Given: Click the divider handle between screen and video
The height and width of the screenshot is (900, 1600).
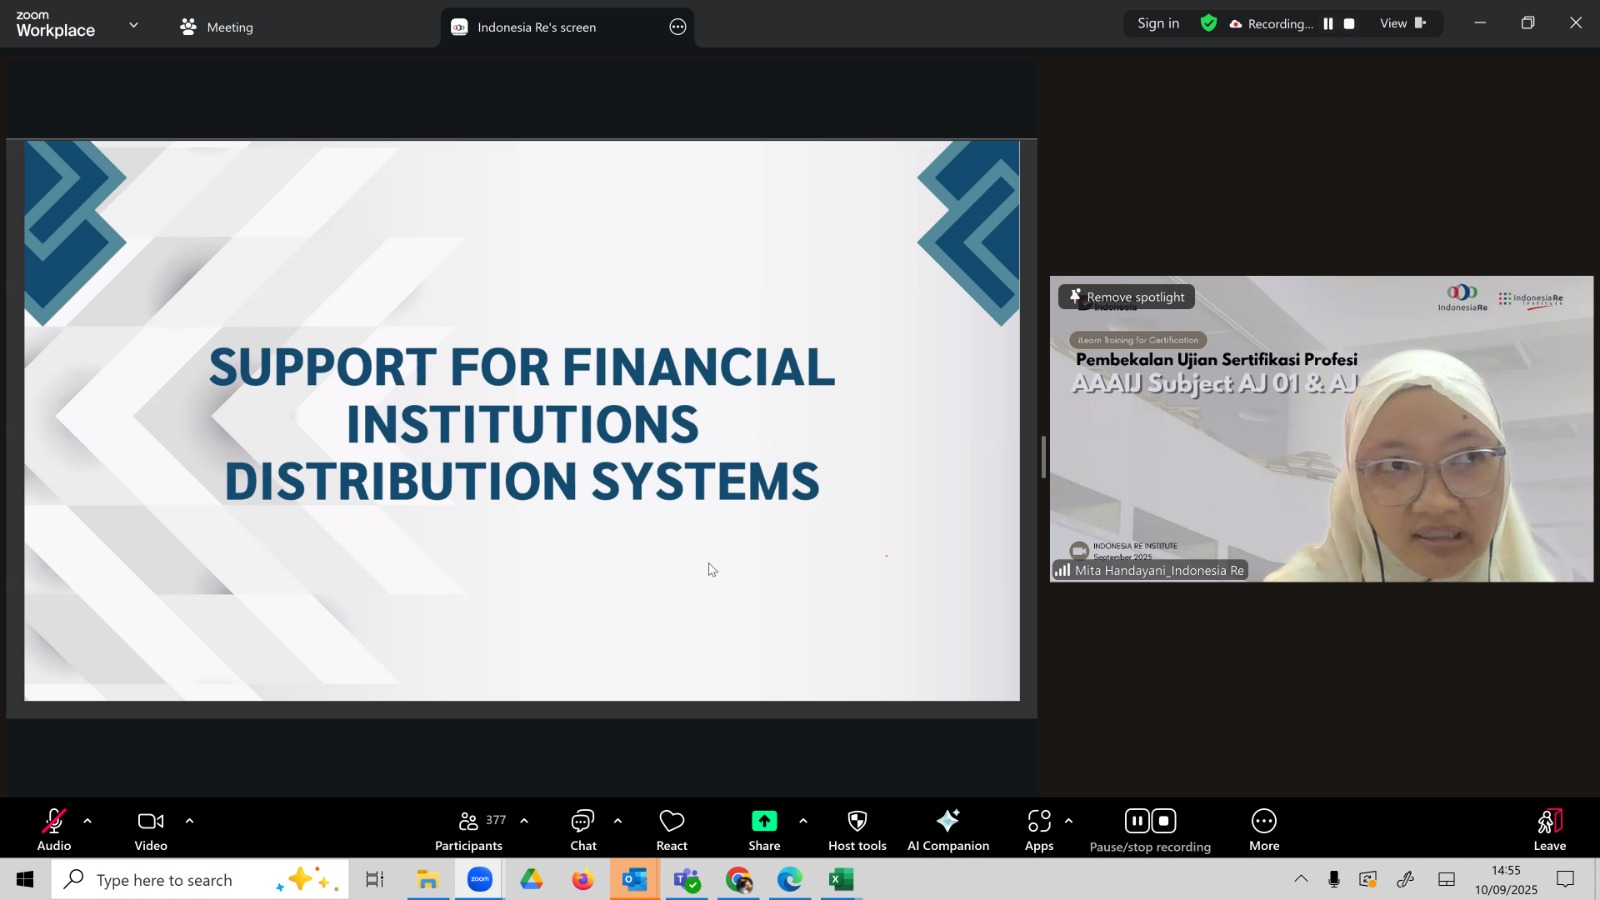Looking at the screenshot, I should pos(1043,457).
